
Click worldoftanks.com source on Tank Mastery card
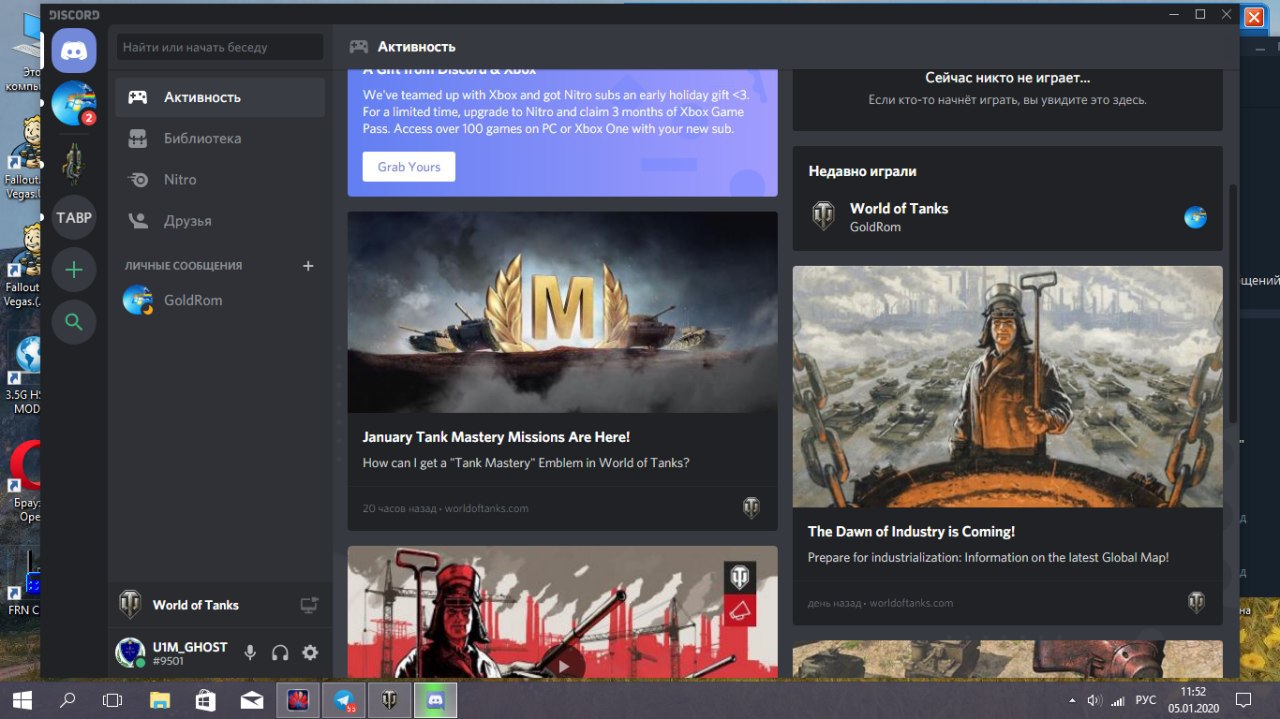(486, 508)
